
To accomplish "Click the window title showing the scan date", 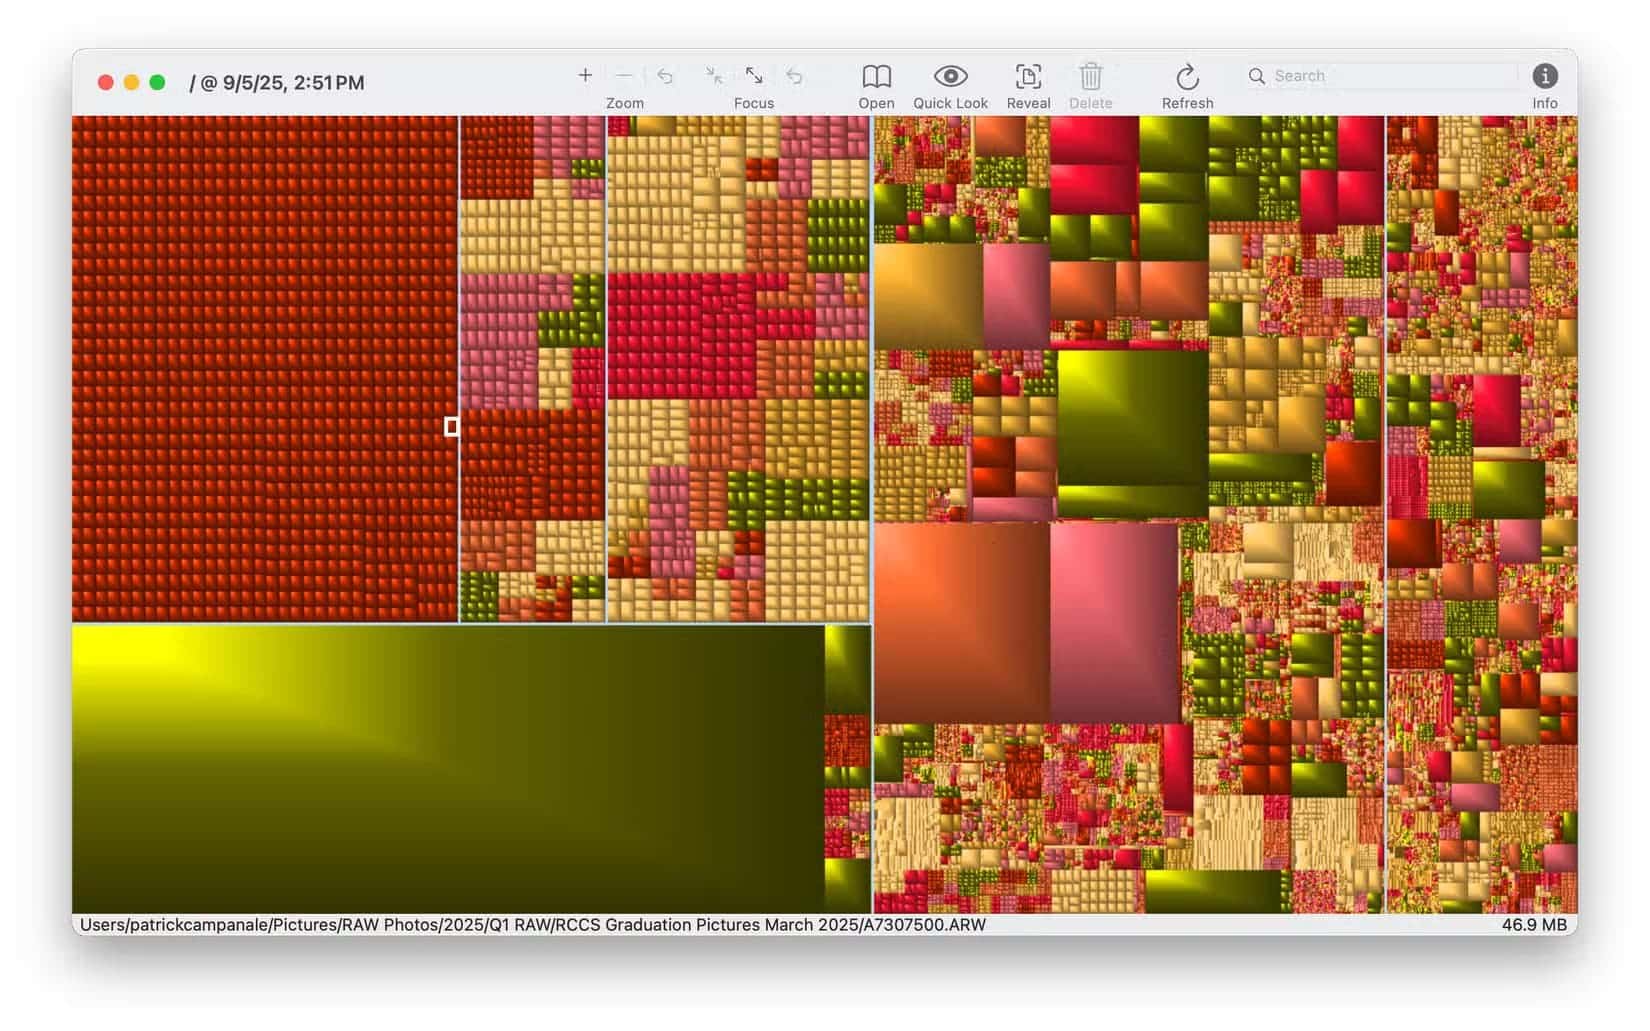I will [277, 82].
